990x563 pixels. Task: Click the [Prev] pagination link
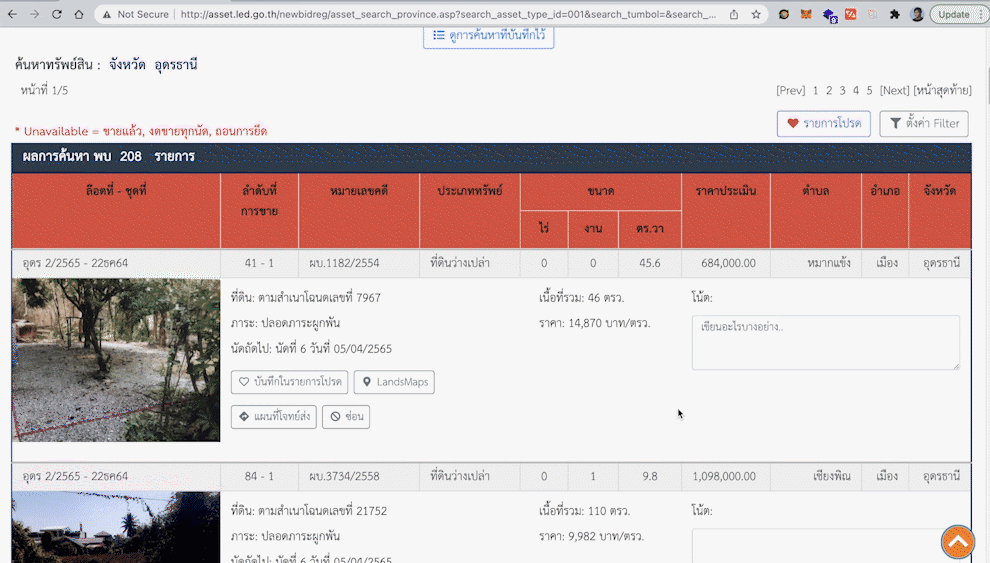pos(790,90)
